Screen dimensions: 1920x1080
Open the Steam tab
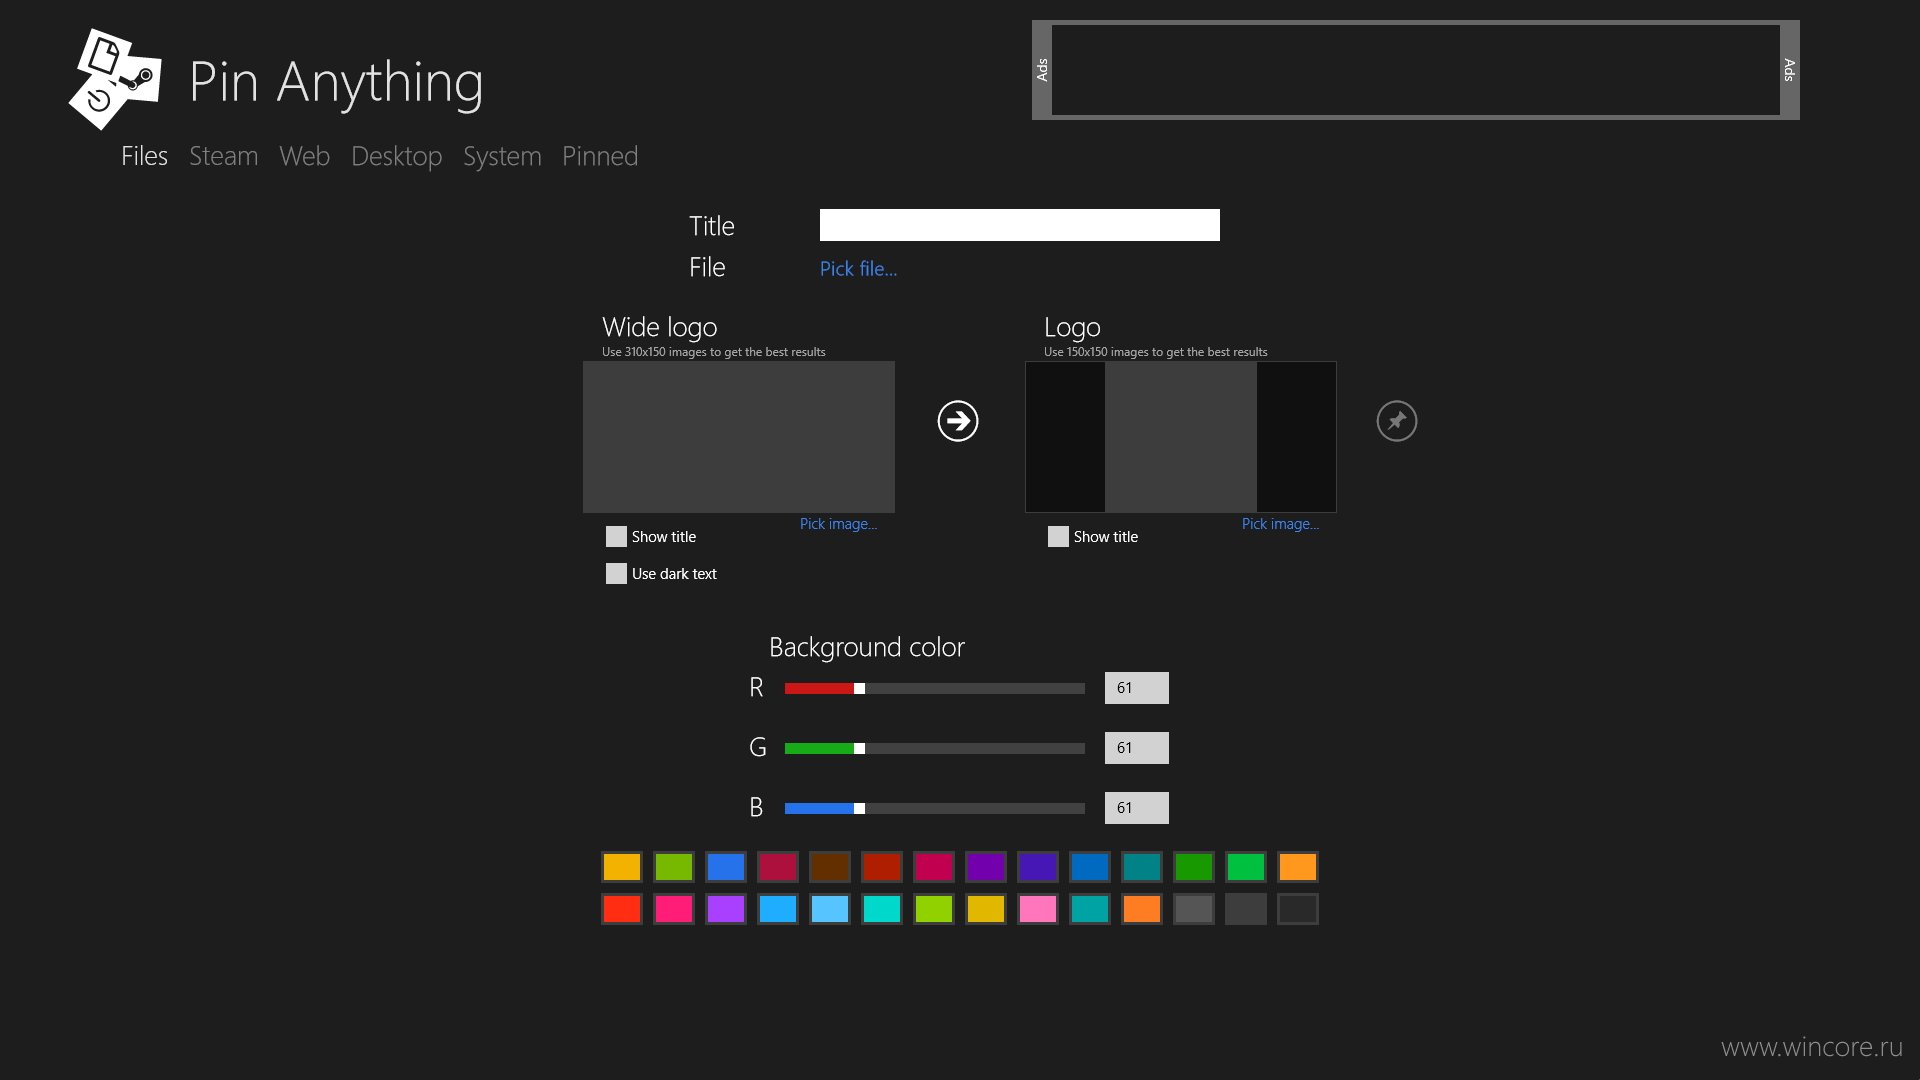coord(223,156)
